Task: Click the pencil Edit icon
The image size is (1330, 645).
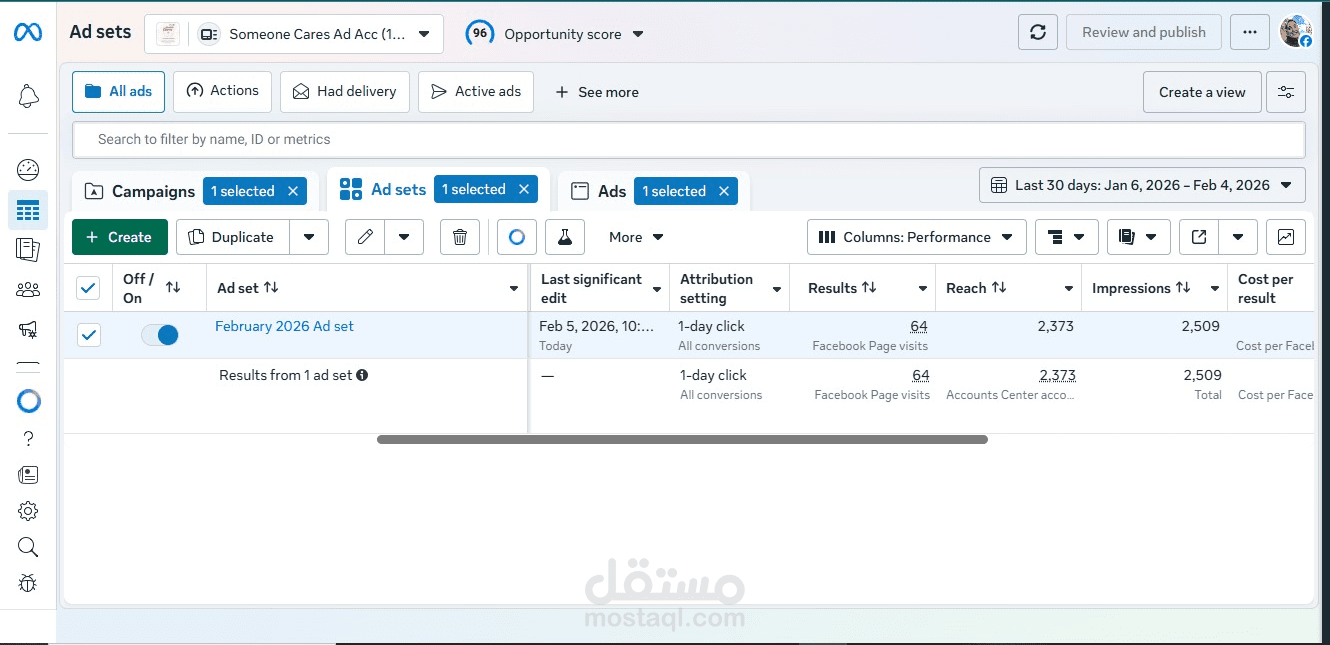Action: click(x=365, y=237)
